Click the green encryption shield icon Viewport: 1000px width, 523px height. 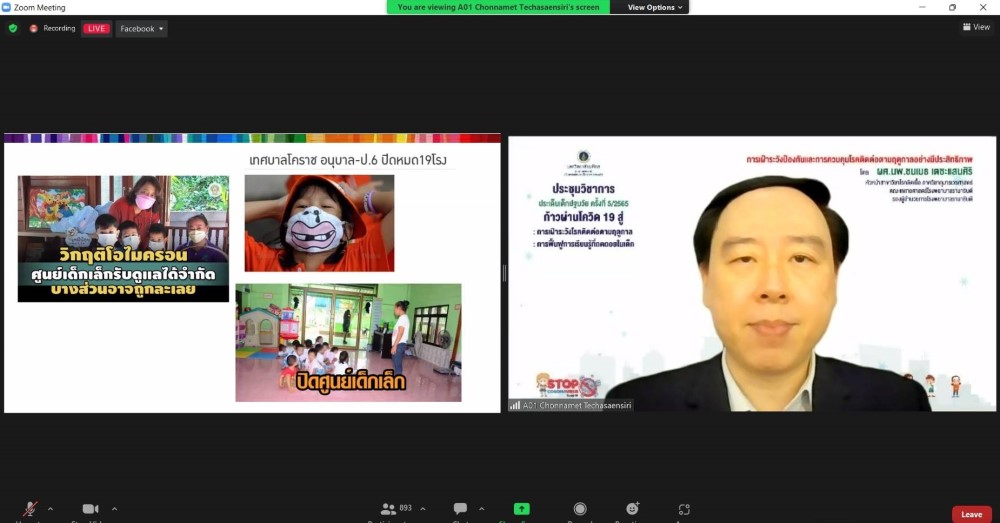pyautogui.click(x=13, y=29)
